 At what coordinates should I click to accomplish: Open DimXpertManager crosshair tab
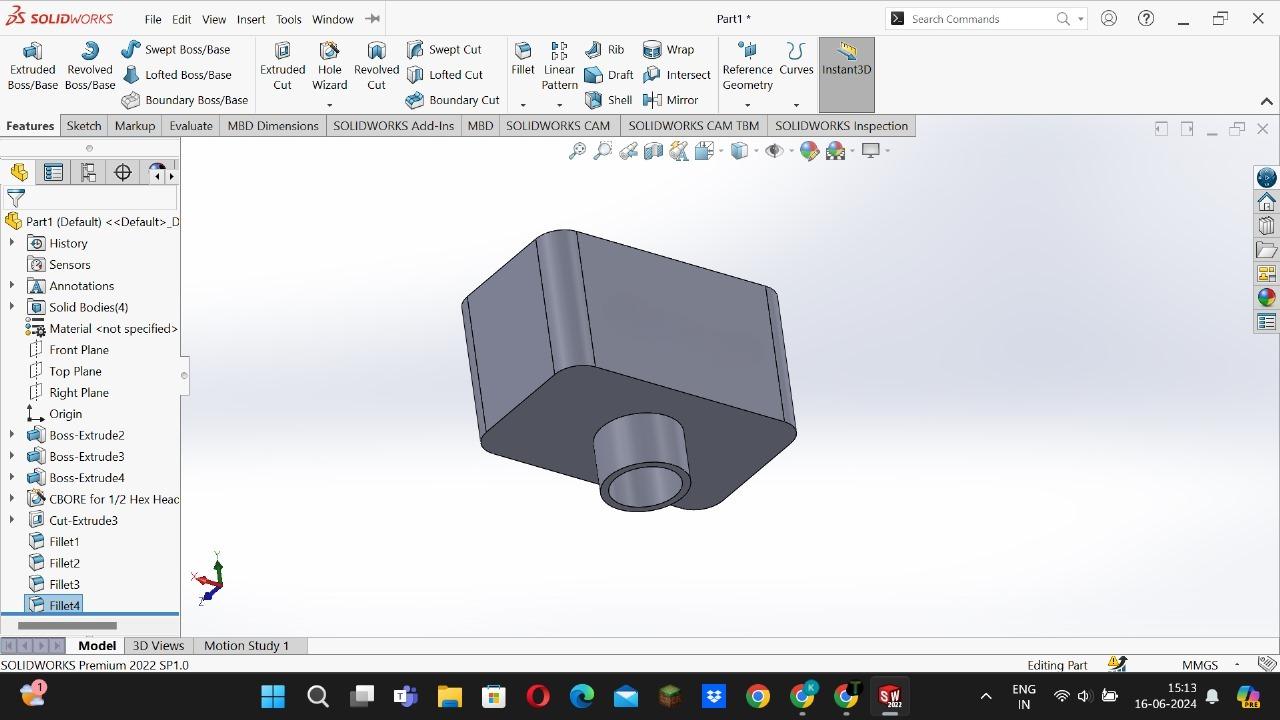[123, 173]
